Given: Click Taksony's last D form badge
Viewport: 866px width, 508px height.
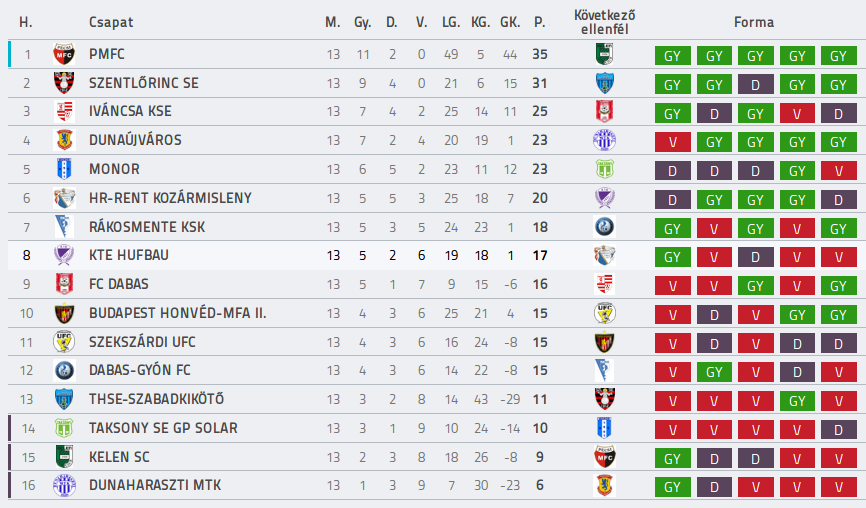Looking at the screenshot, I should (838, 430).
